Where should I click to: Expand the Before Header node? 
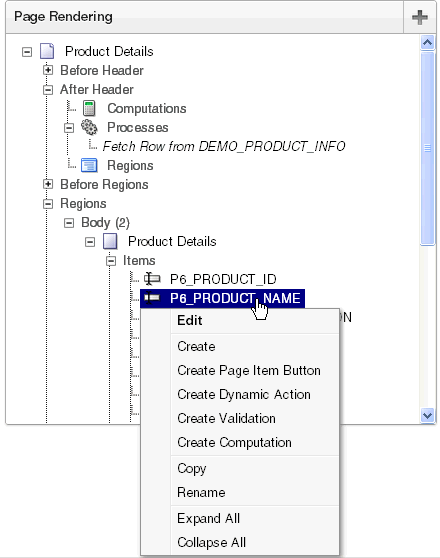tap(48, 70)
